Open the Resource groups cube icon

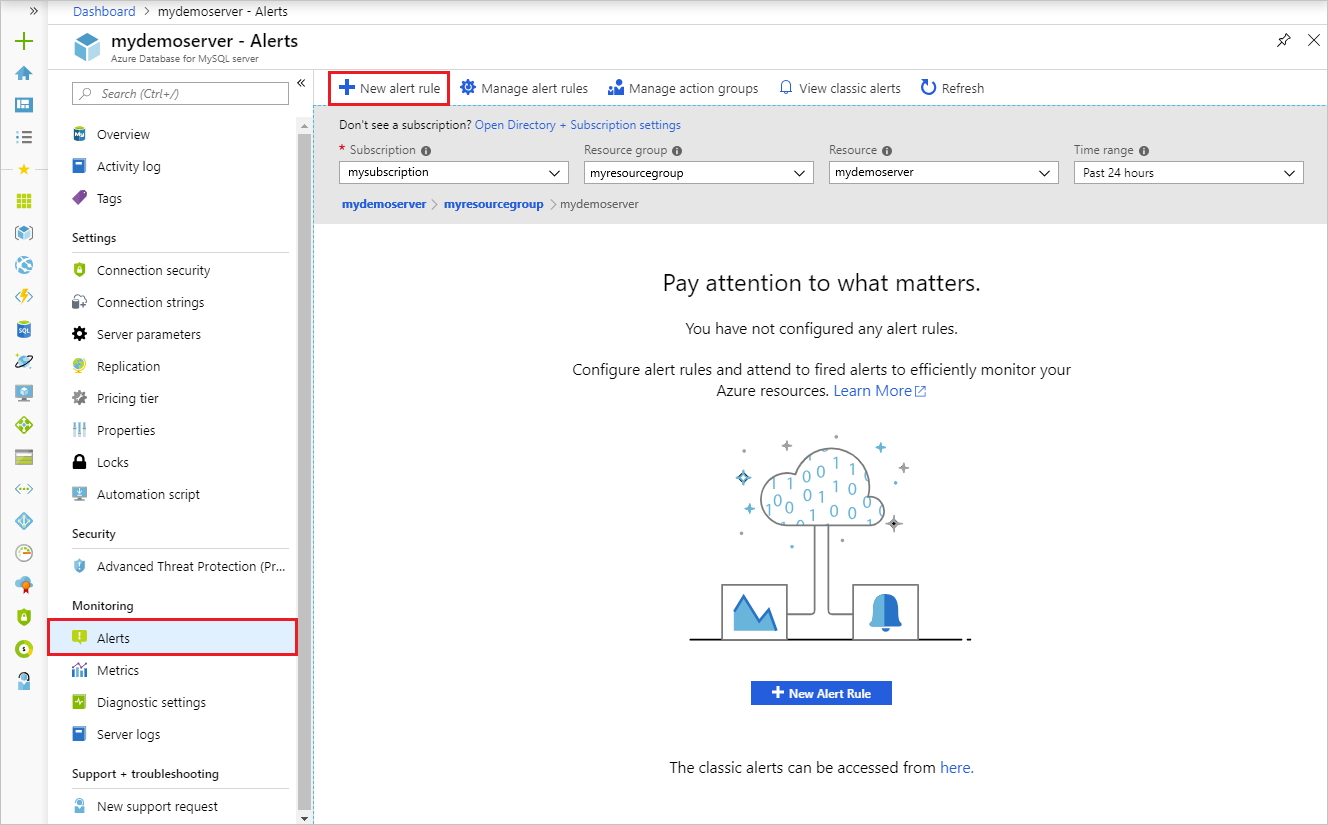(24, 233)
